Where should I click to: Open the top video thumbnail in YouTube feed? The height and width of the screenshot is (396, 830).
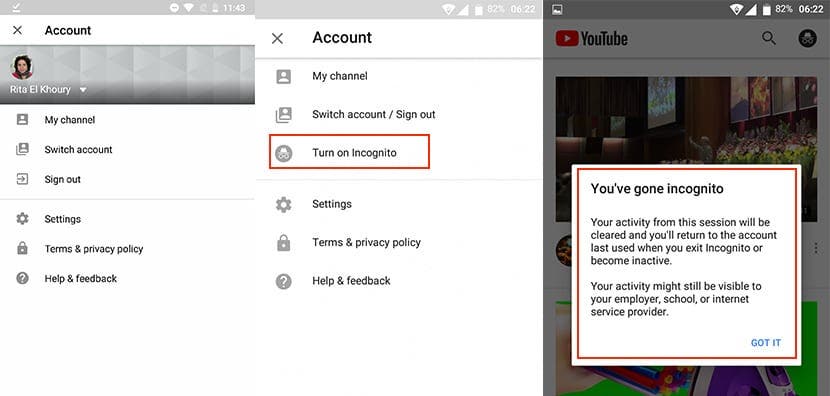pyautogui.click(x=686, y=121)
